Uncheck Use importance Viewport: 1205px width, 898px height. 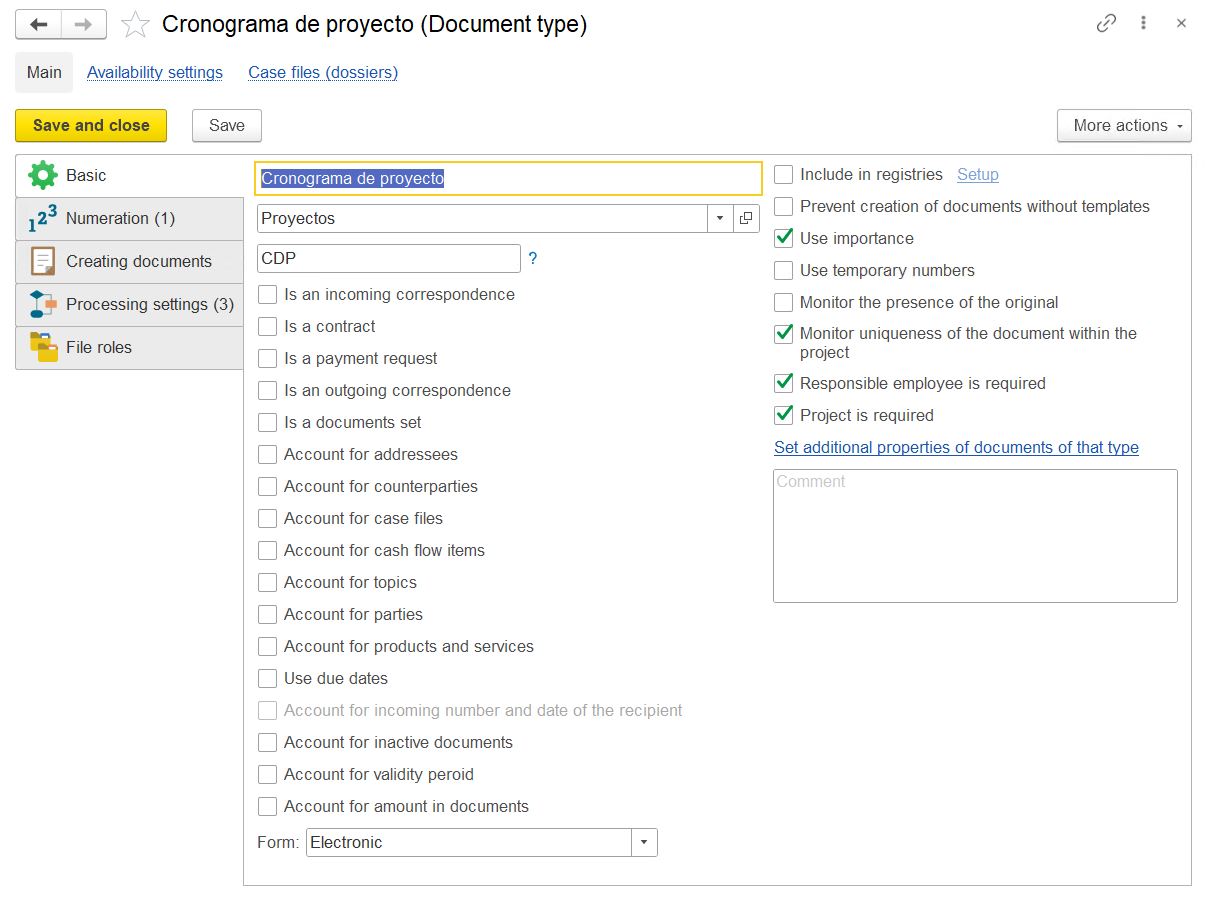pos(783,238)
